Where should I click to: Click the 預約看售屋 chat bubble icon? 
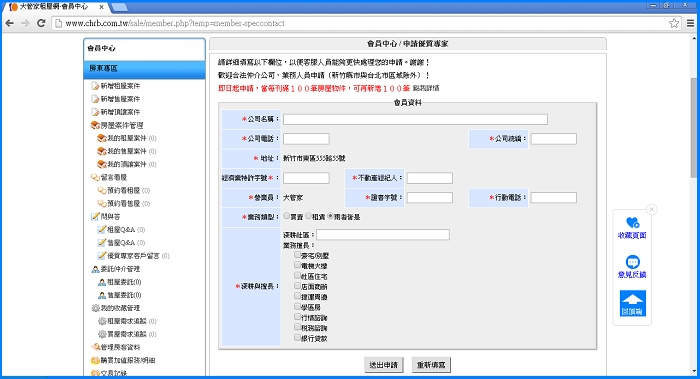point(102,203)
